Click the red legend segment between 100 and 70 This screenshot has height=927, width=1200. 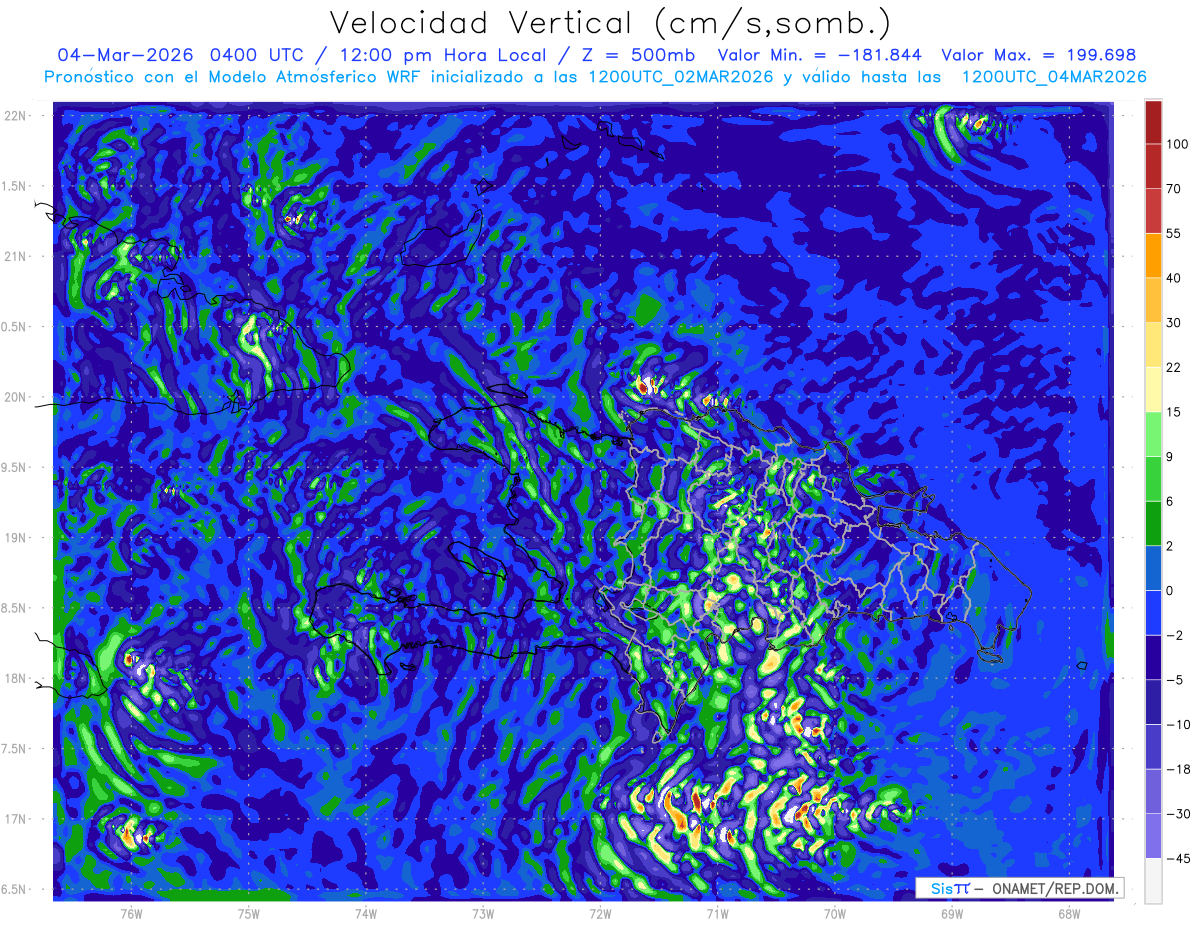[1153, 166]
